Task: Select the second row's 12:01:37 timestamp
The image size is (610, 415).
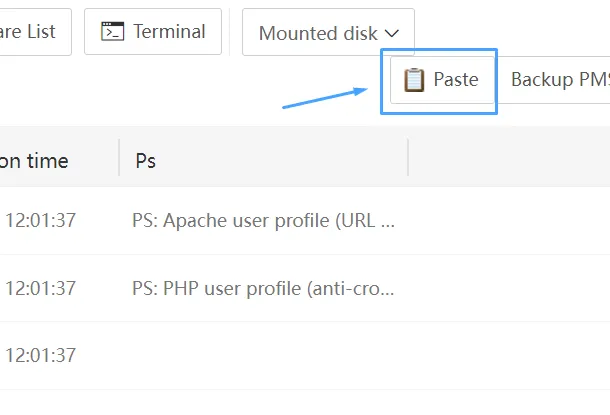Action: tap(40, 288)
